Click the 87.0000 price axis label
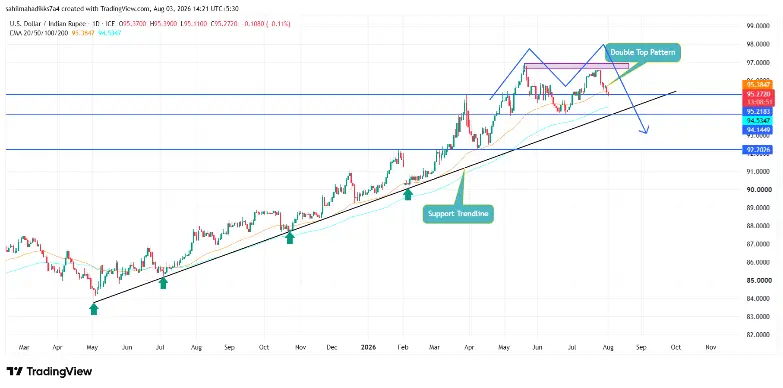Viewport: 783px width, 388px height. click(x=759, y=244)
